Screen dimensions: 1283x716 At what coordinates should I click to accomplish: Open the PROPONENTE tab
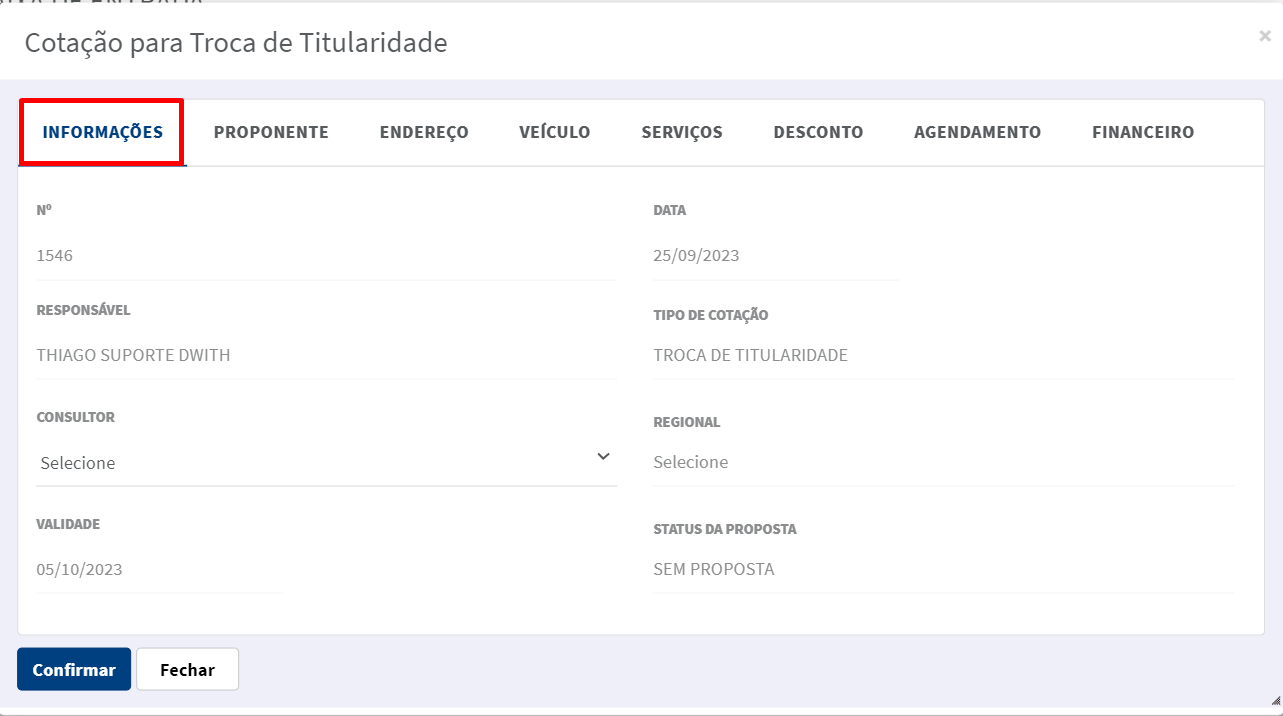(x=271, y=132)
